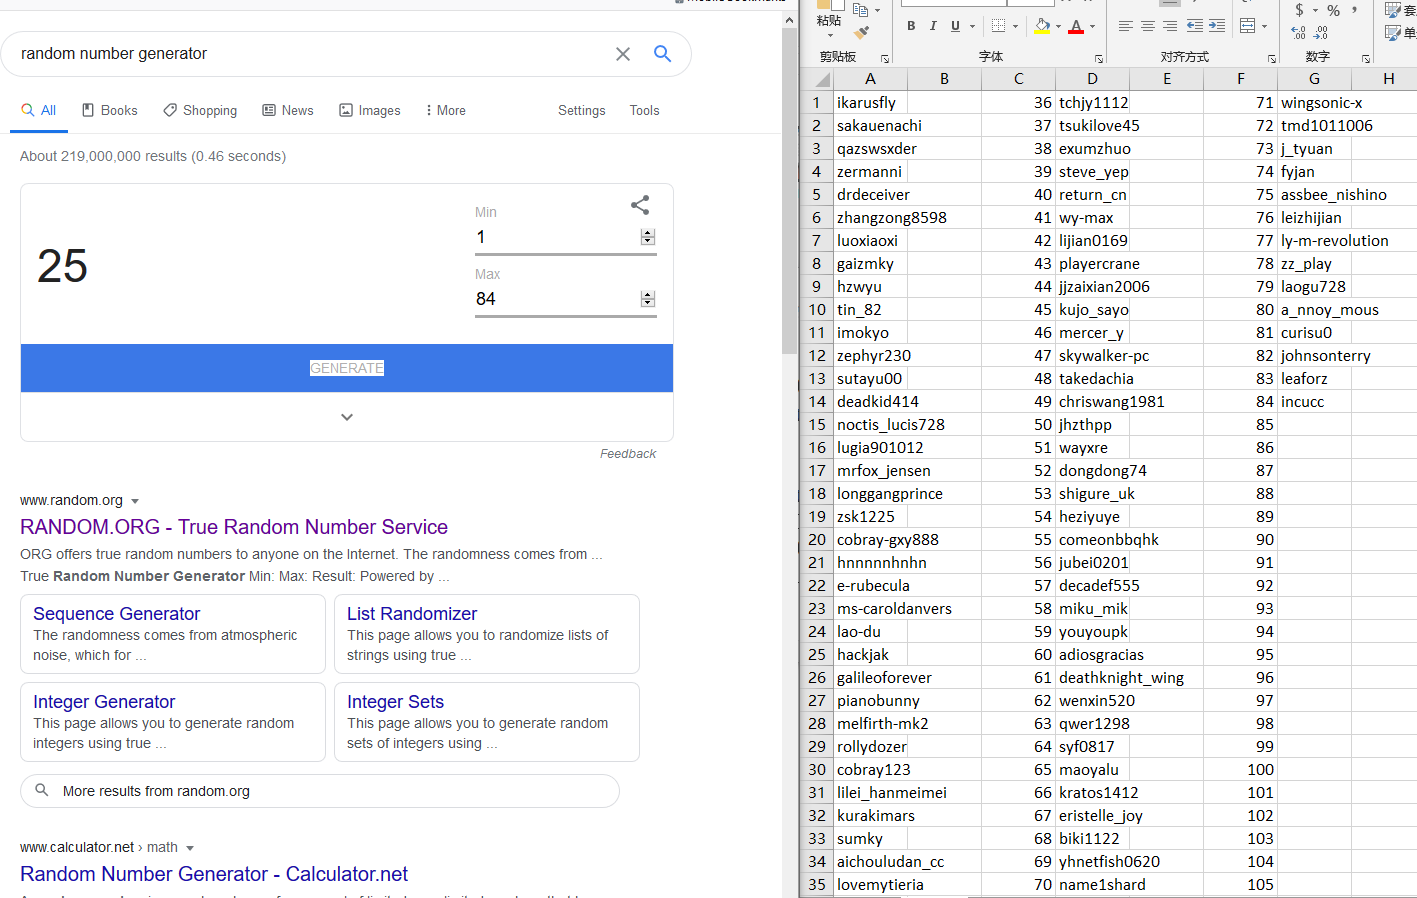Open Google search Tools

(644, 110)
